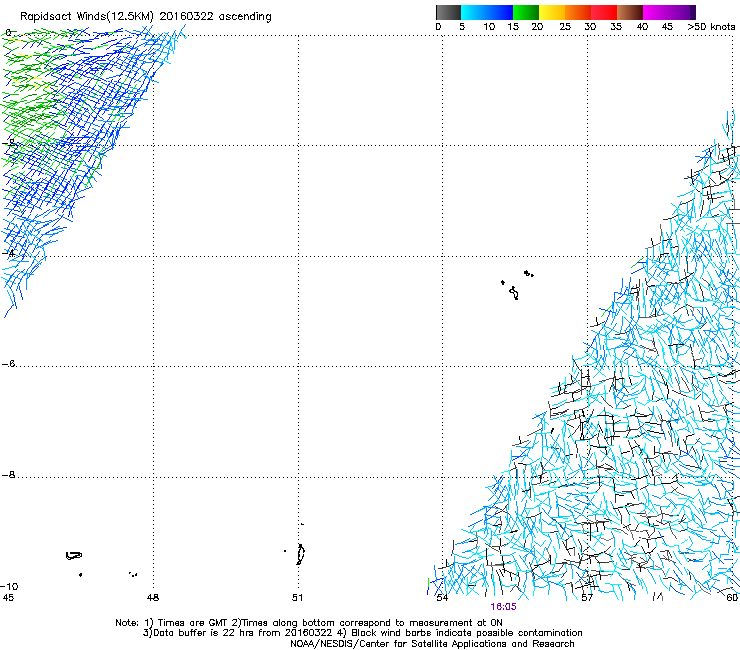
Task: Click longitude label '57' on bottom axis
Action: [587, 598]
